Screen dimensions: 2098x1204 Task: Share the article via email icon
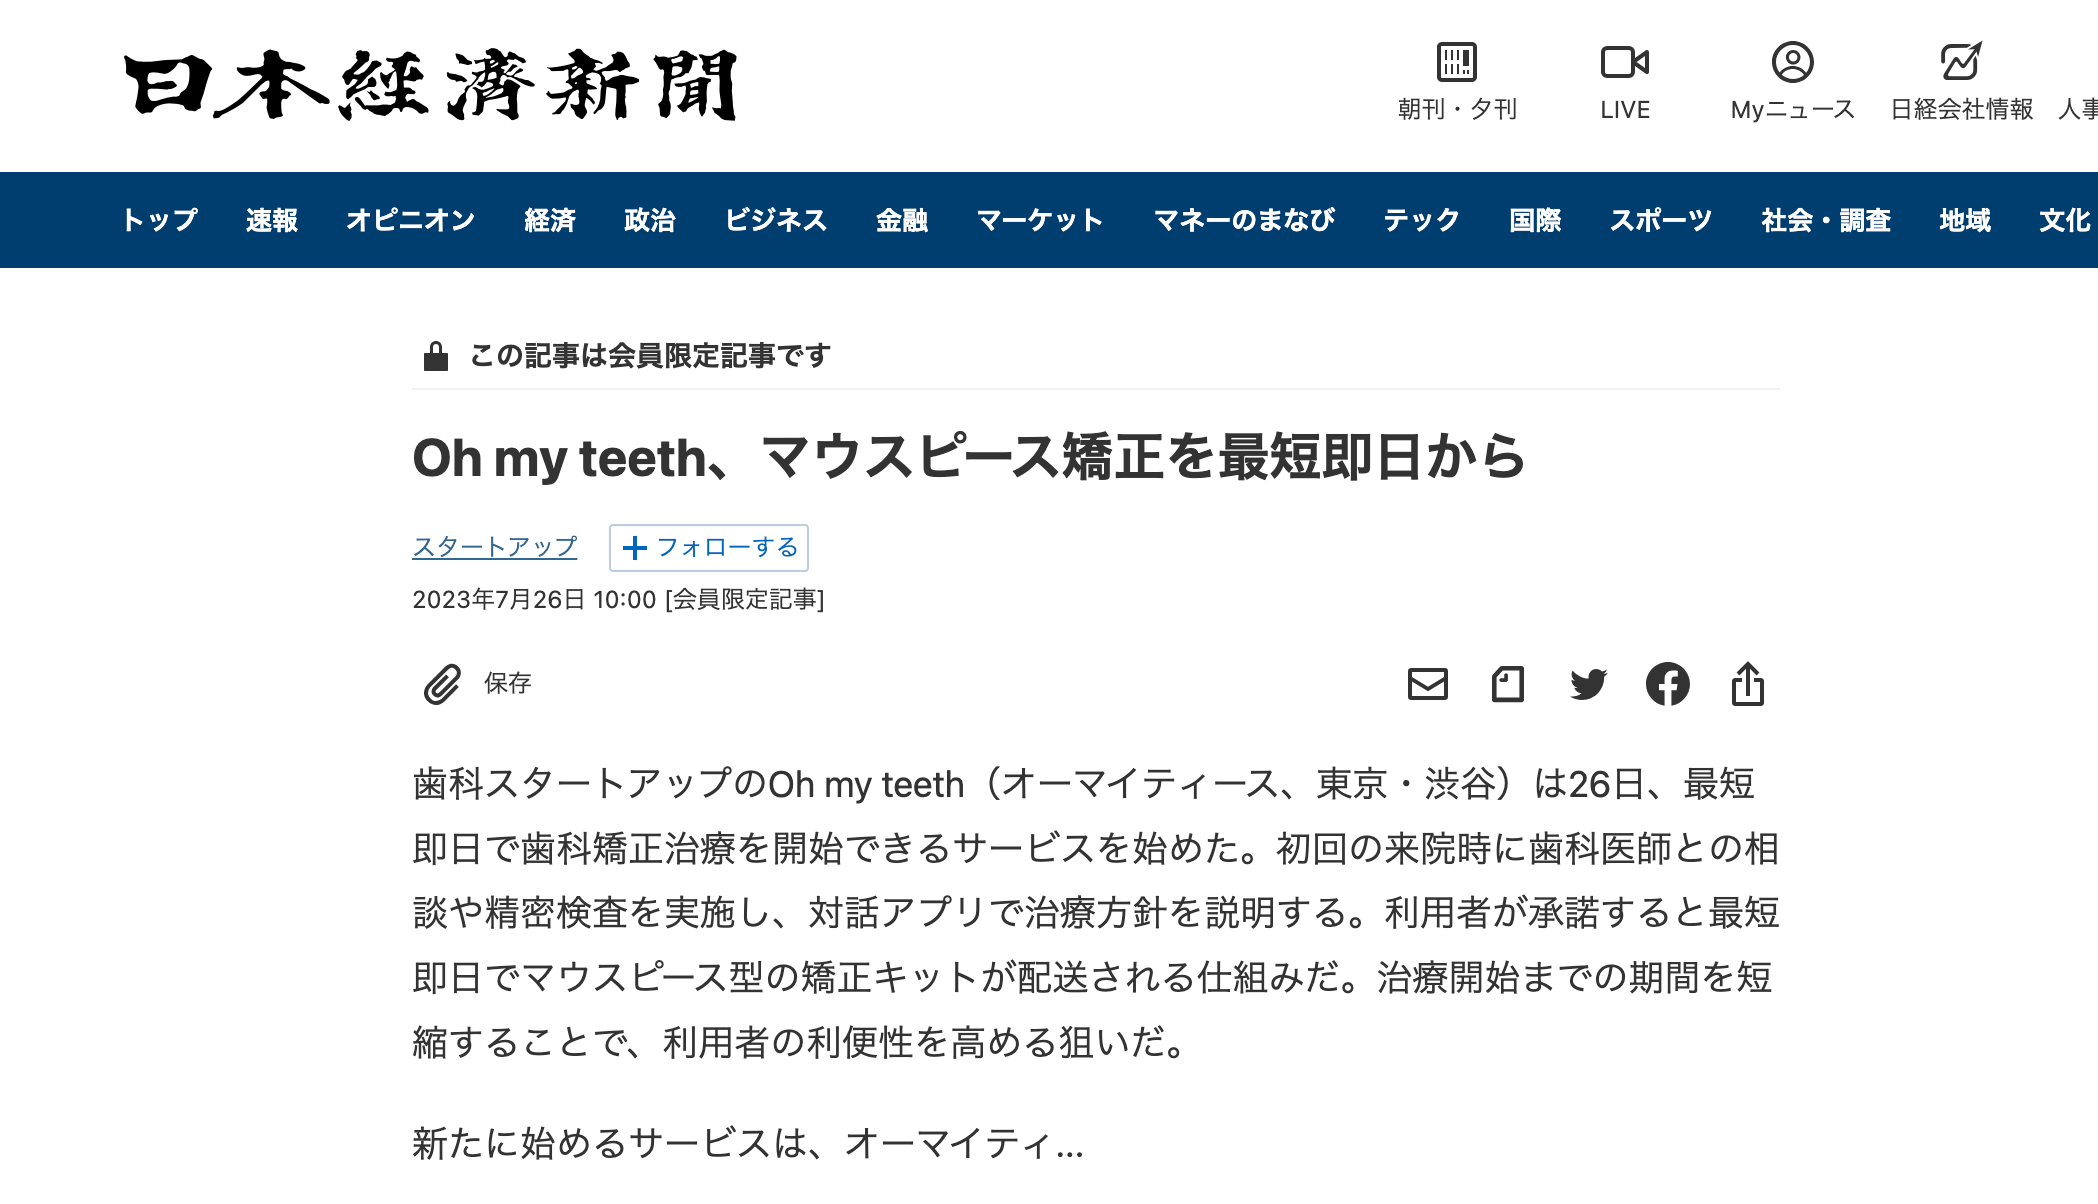(x=1428, y=685)
